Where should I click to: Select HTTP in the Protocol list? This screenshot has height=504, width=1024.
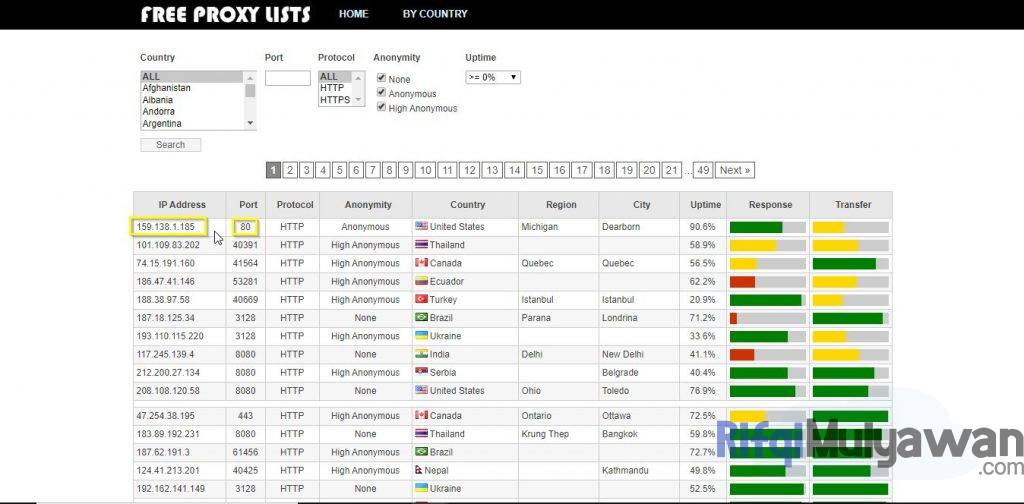coord(335,88)
